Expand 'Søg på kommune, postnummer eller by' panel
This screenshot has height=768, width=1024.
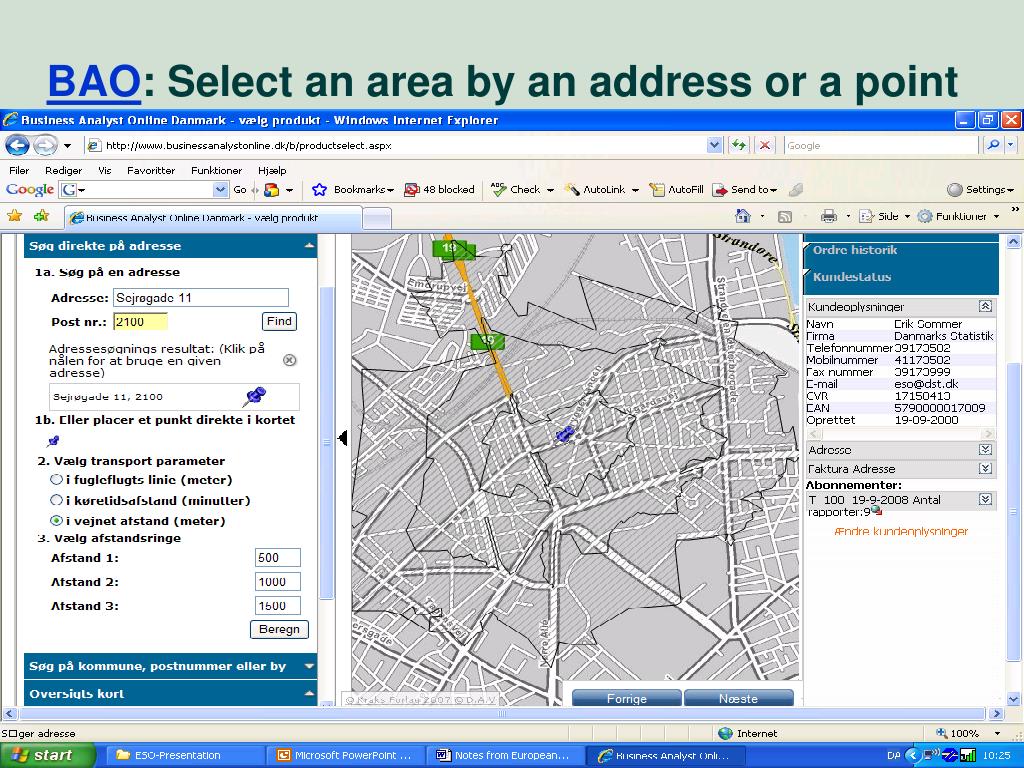tap(309, 666)
